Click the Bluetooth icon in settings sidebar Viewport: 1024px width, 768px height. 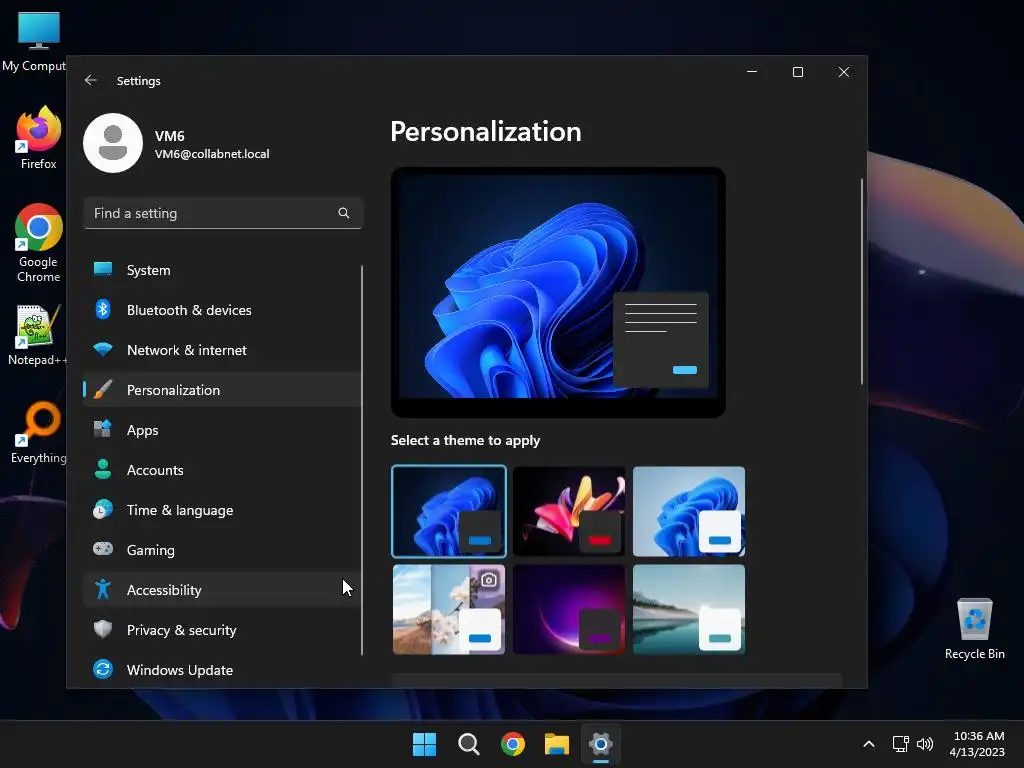(x=103, y=309)
